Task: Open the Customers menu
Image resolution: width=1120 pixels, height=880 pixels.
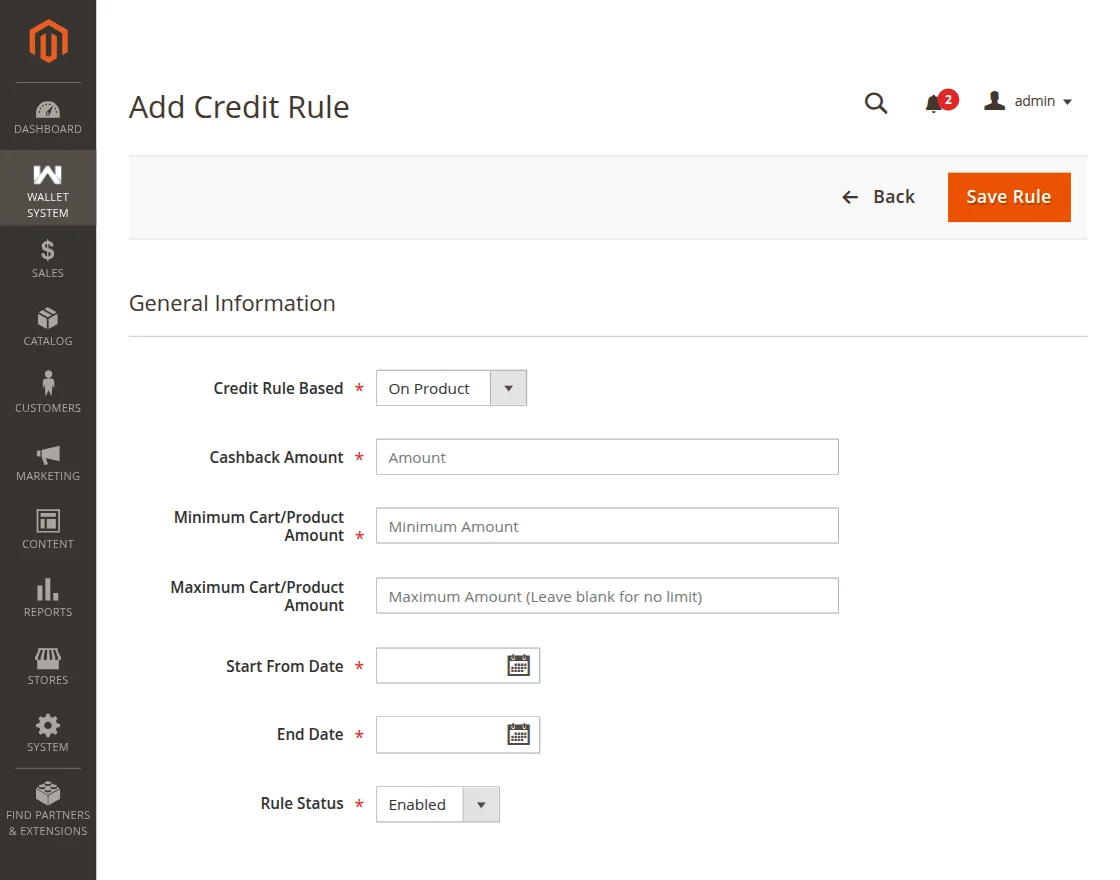Action: tap(48, 394)
